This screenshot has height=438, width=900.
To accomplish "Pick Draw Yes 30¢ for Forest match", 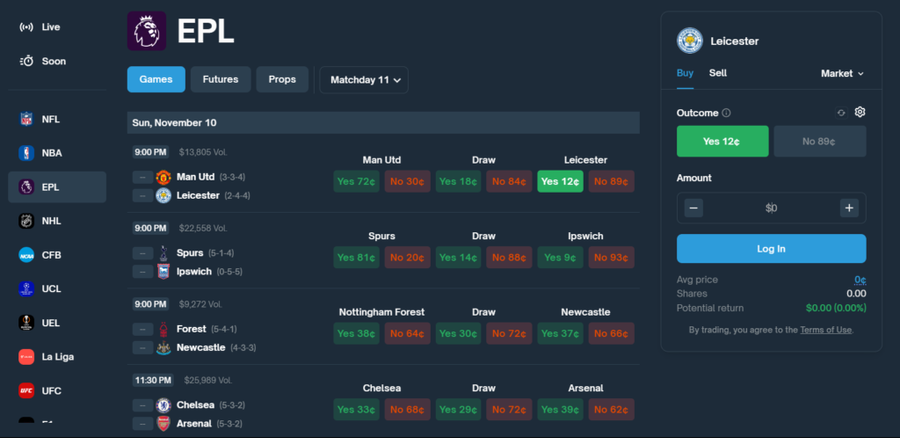I will (458, 334).
